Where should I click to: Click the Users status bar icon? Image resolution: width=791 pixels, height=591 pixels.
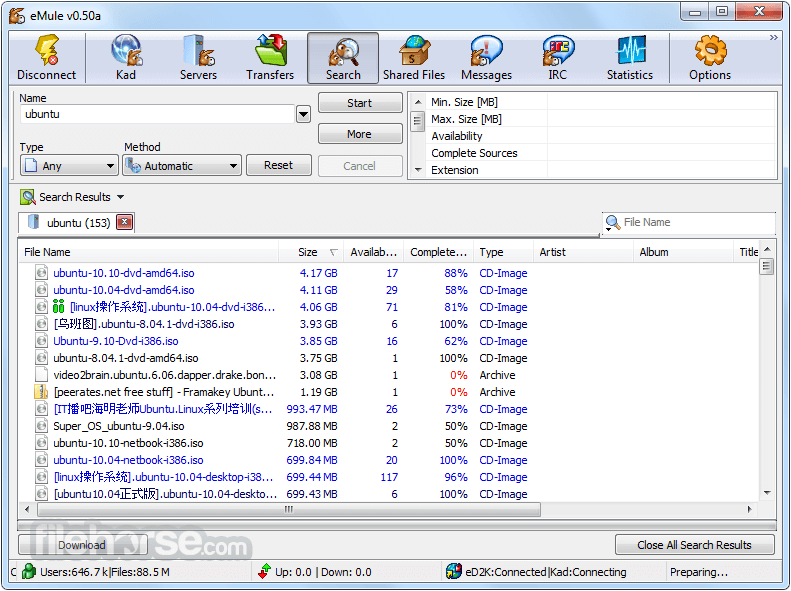pyautogui.click(x=29, y=571)
